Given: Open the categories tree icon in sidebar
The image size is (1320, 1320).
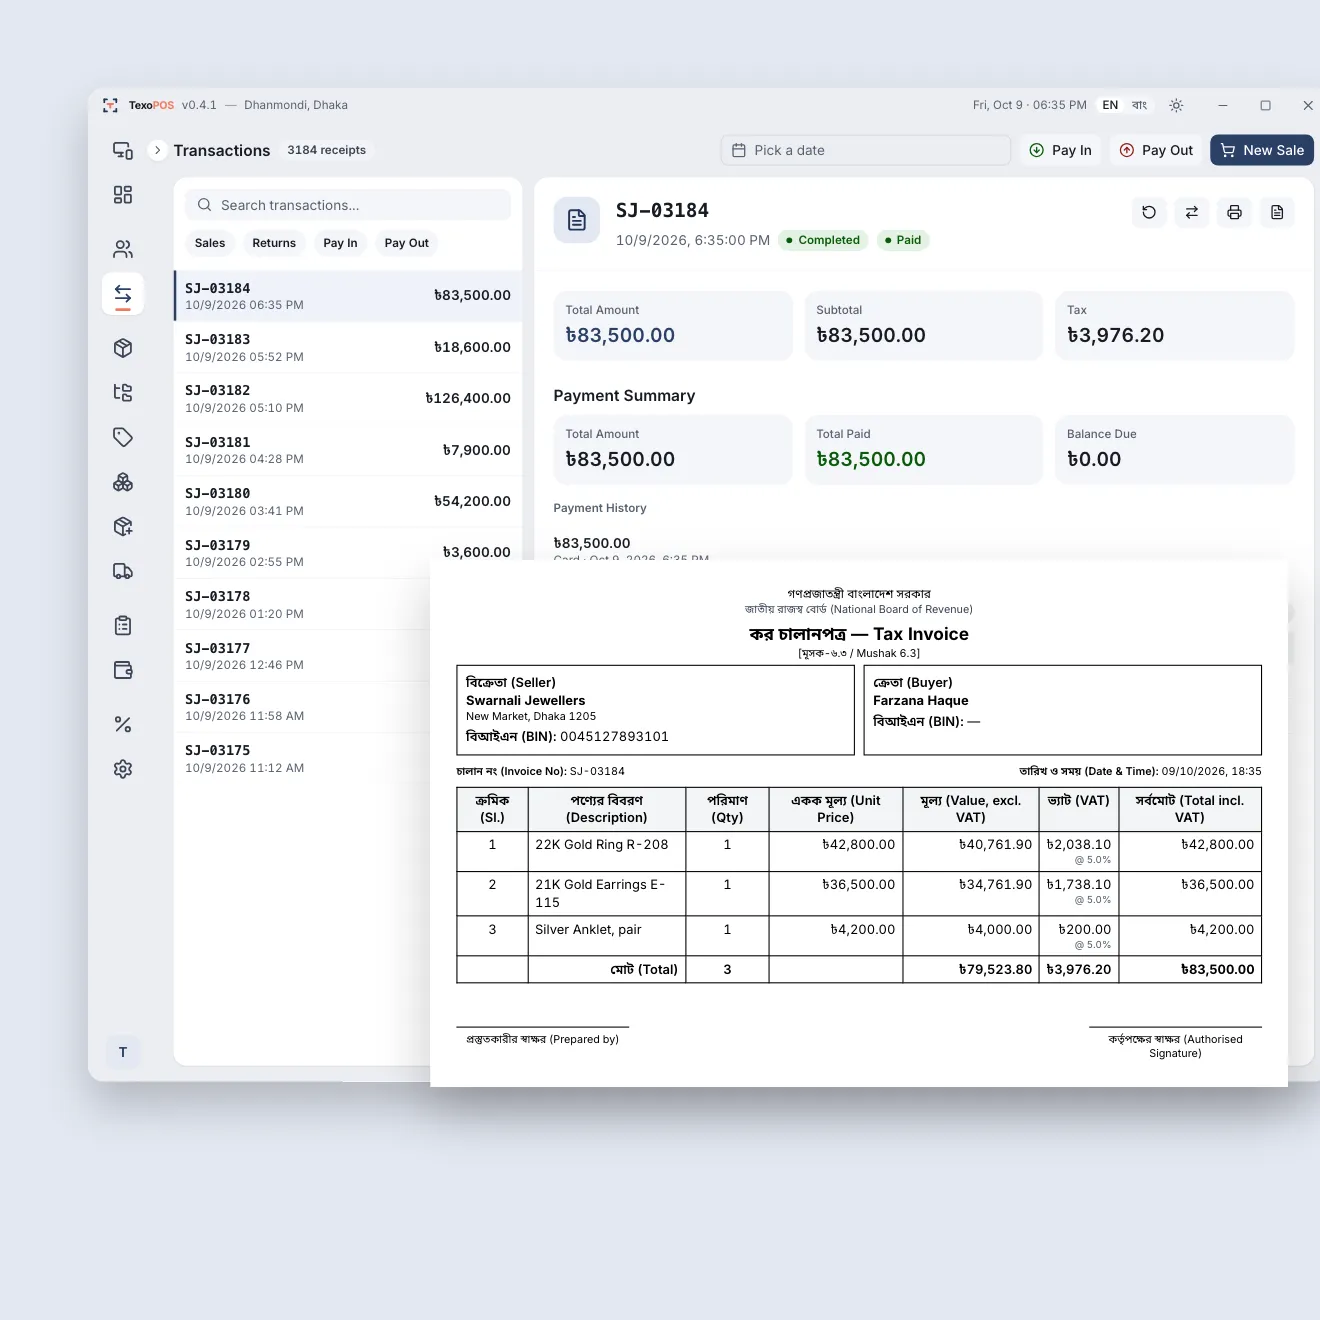Looking at the screenshot, I should pyautogui.click(x=123, y=392).
